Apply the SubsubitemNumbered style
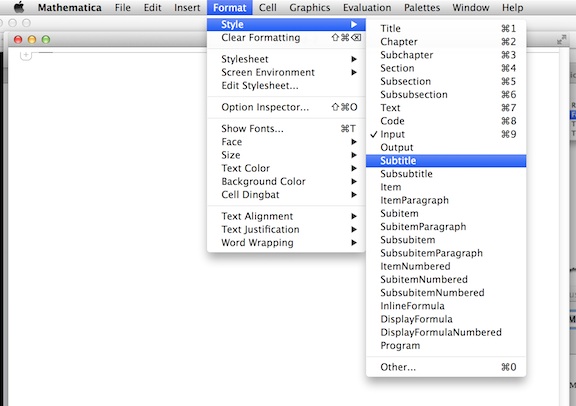This screenshot has width=576, height=406. [x=446, y=293]
